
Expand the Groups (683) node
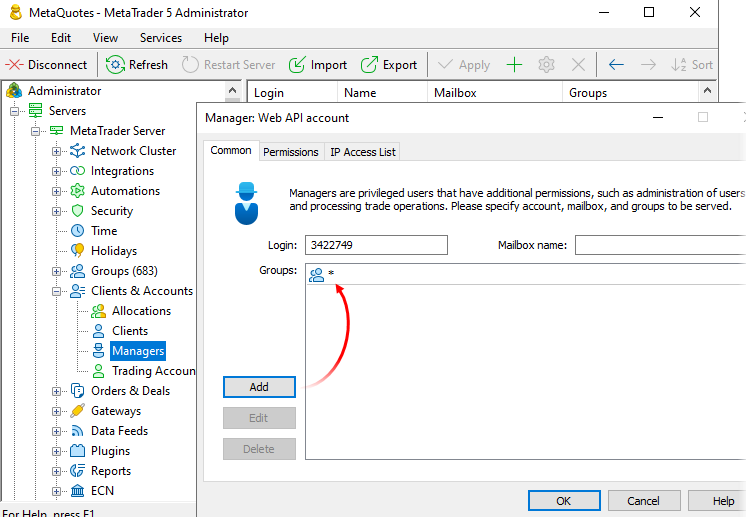[x=57, y=271]
